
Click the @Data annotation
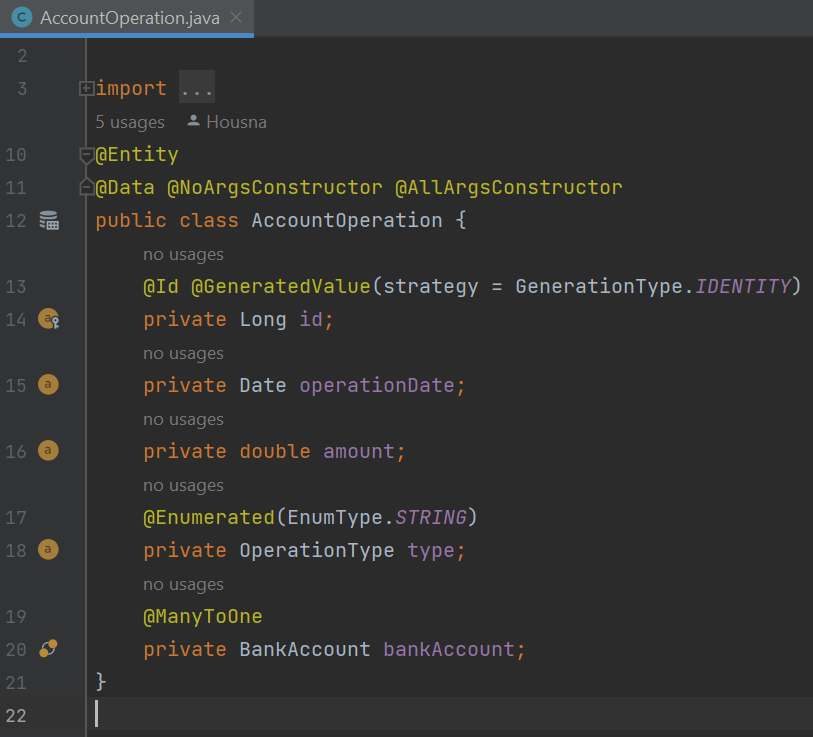125,187
